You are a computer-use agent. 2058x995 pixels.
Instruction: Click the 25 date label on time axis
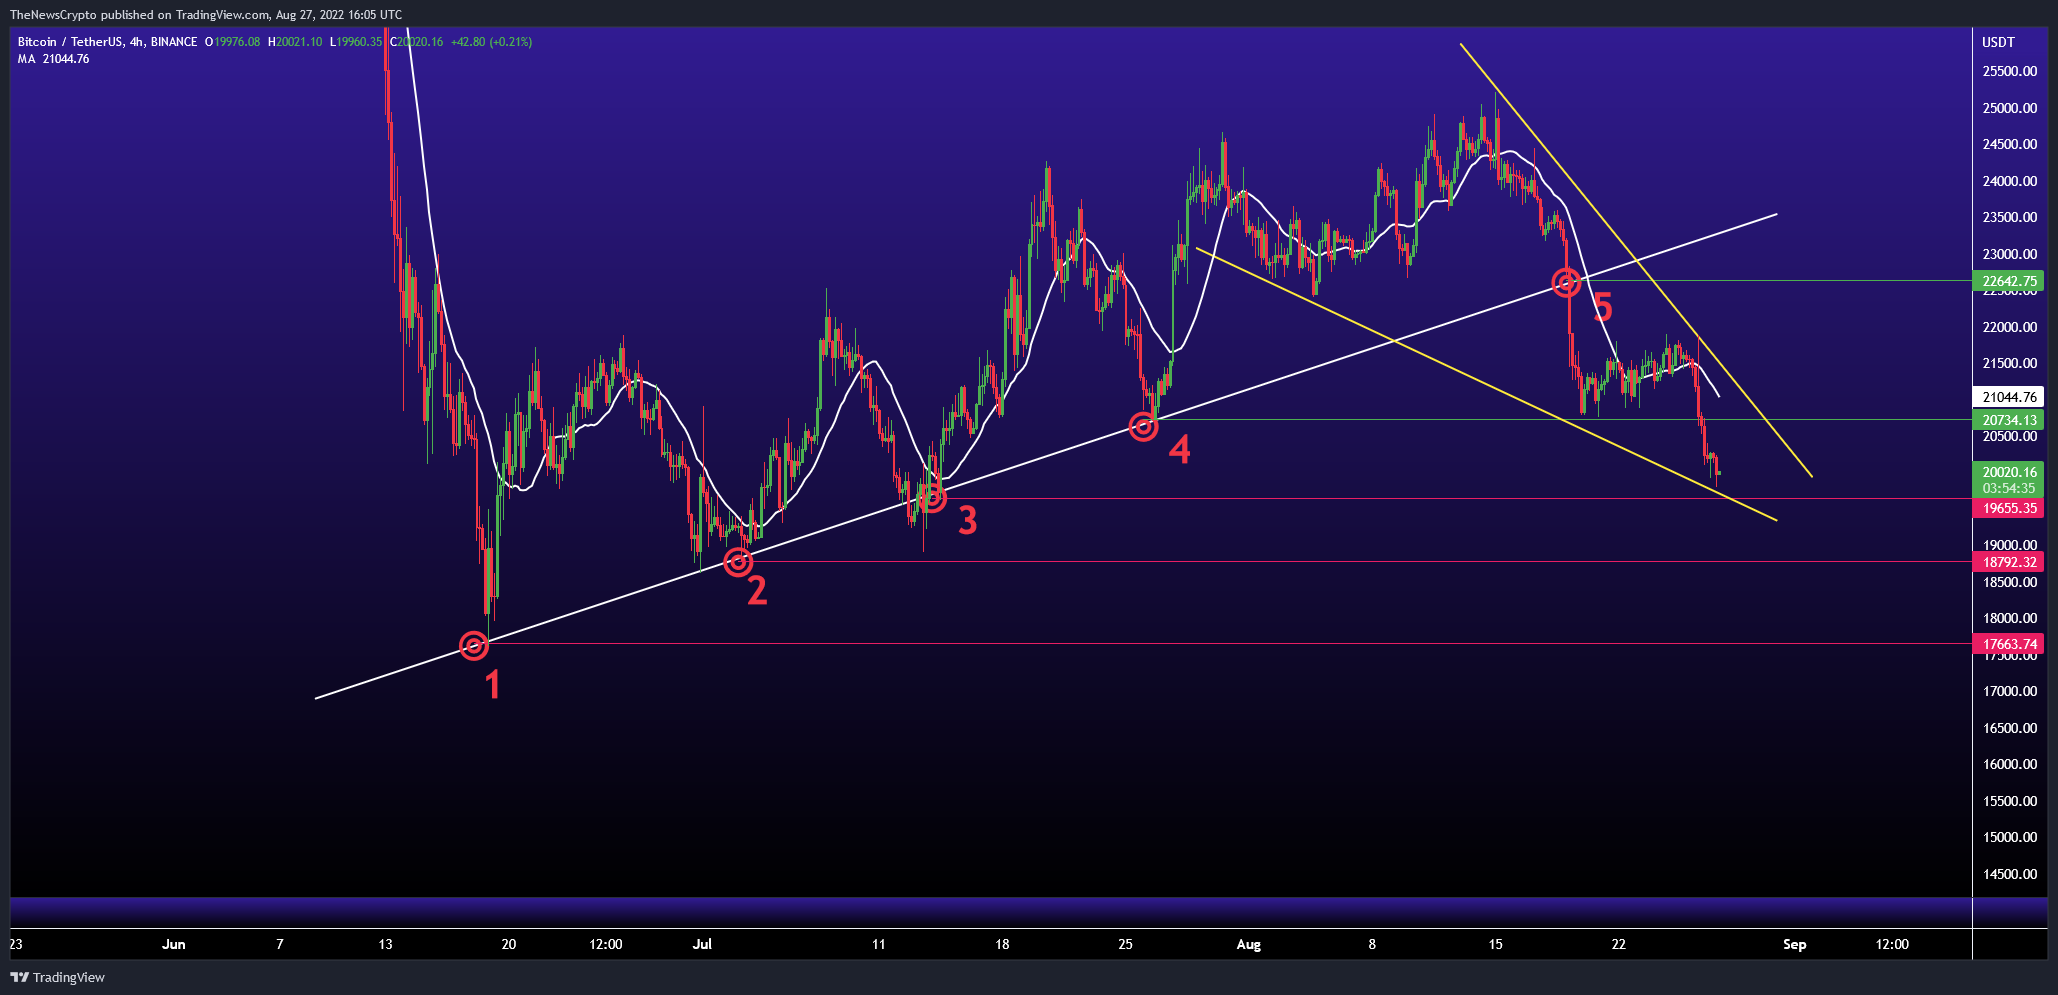pos(1126,944)
